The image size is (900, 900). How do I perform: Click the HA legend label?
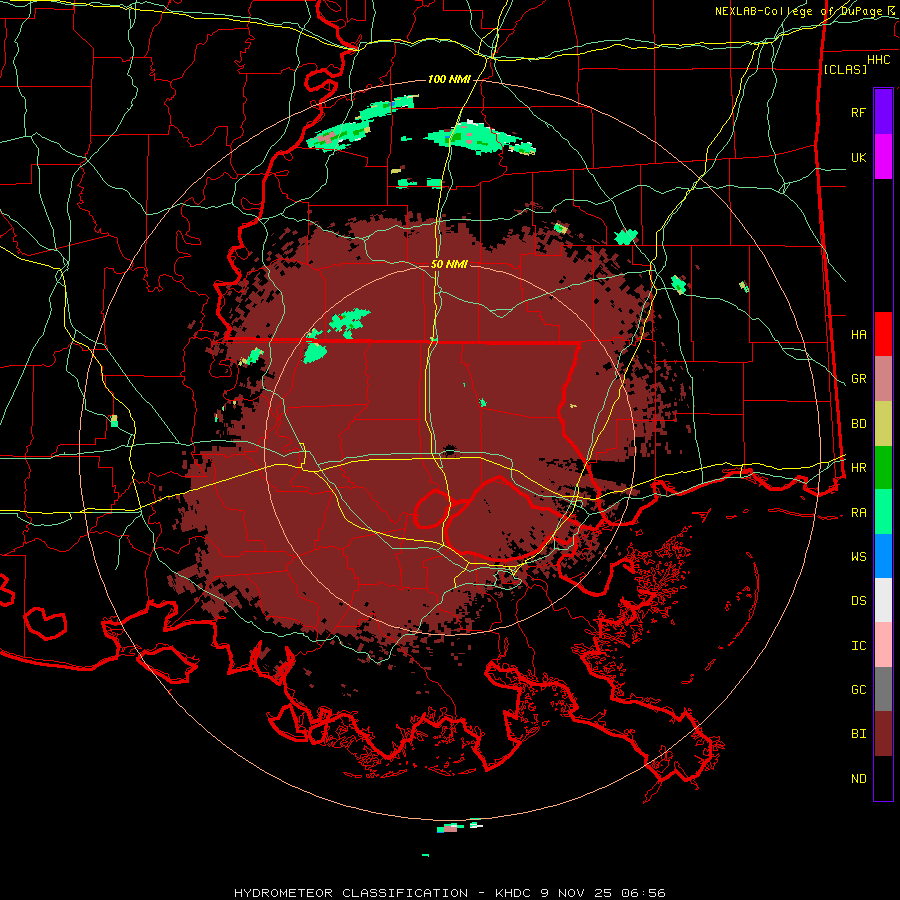858,334
